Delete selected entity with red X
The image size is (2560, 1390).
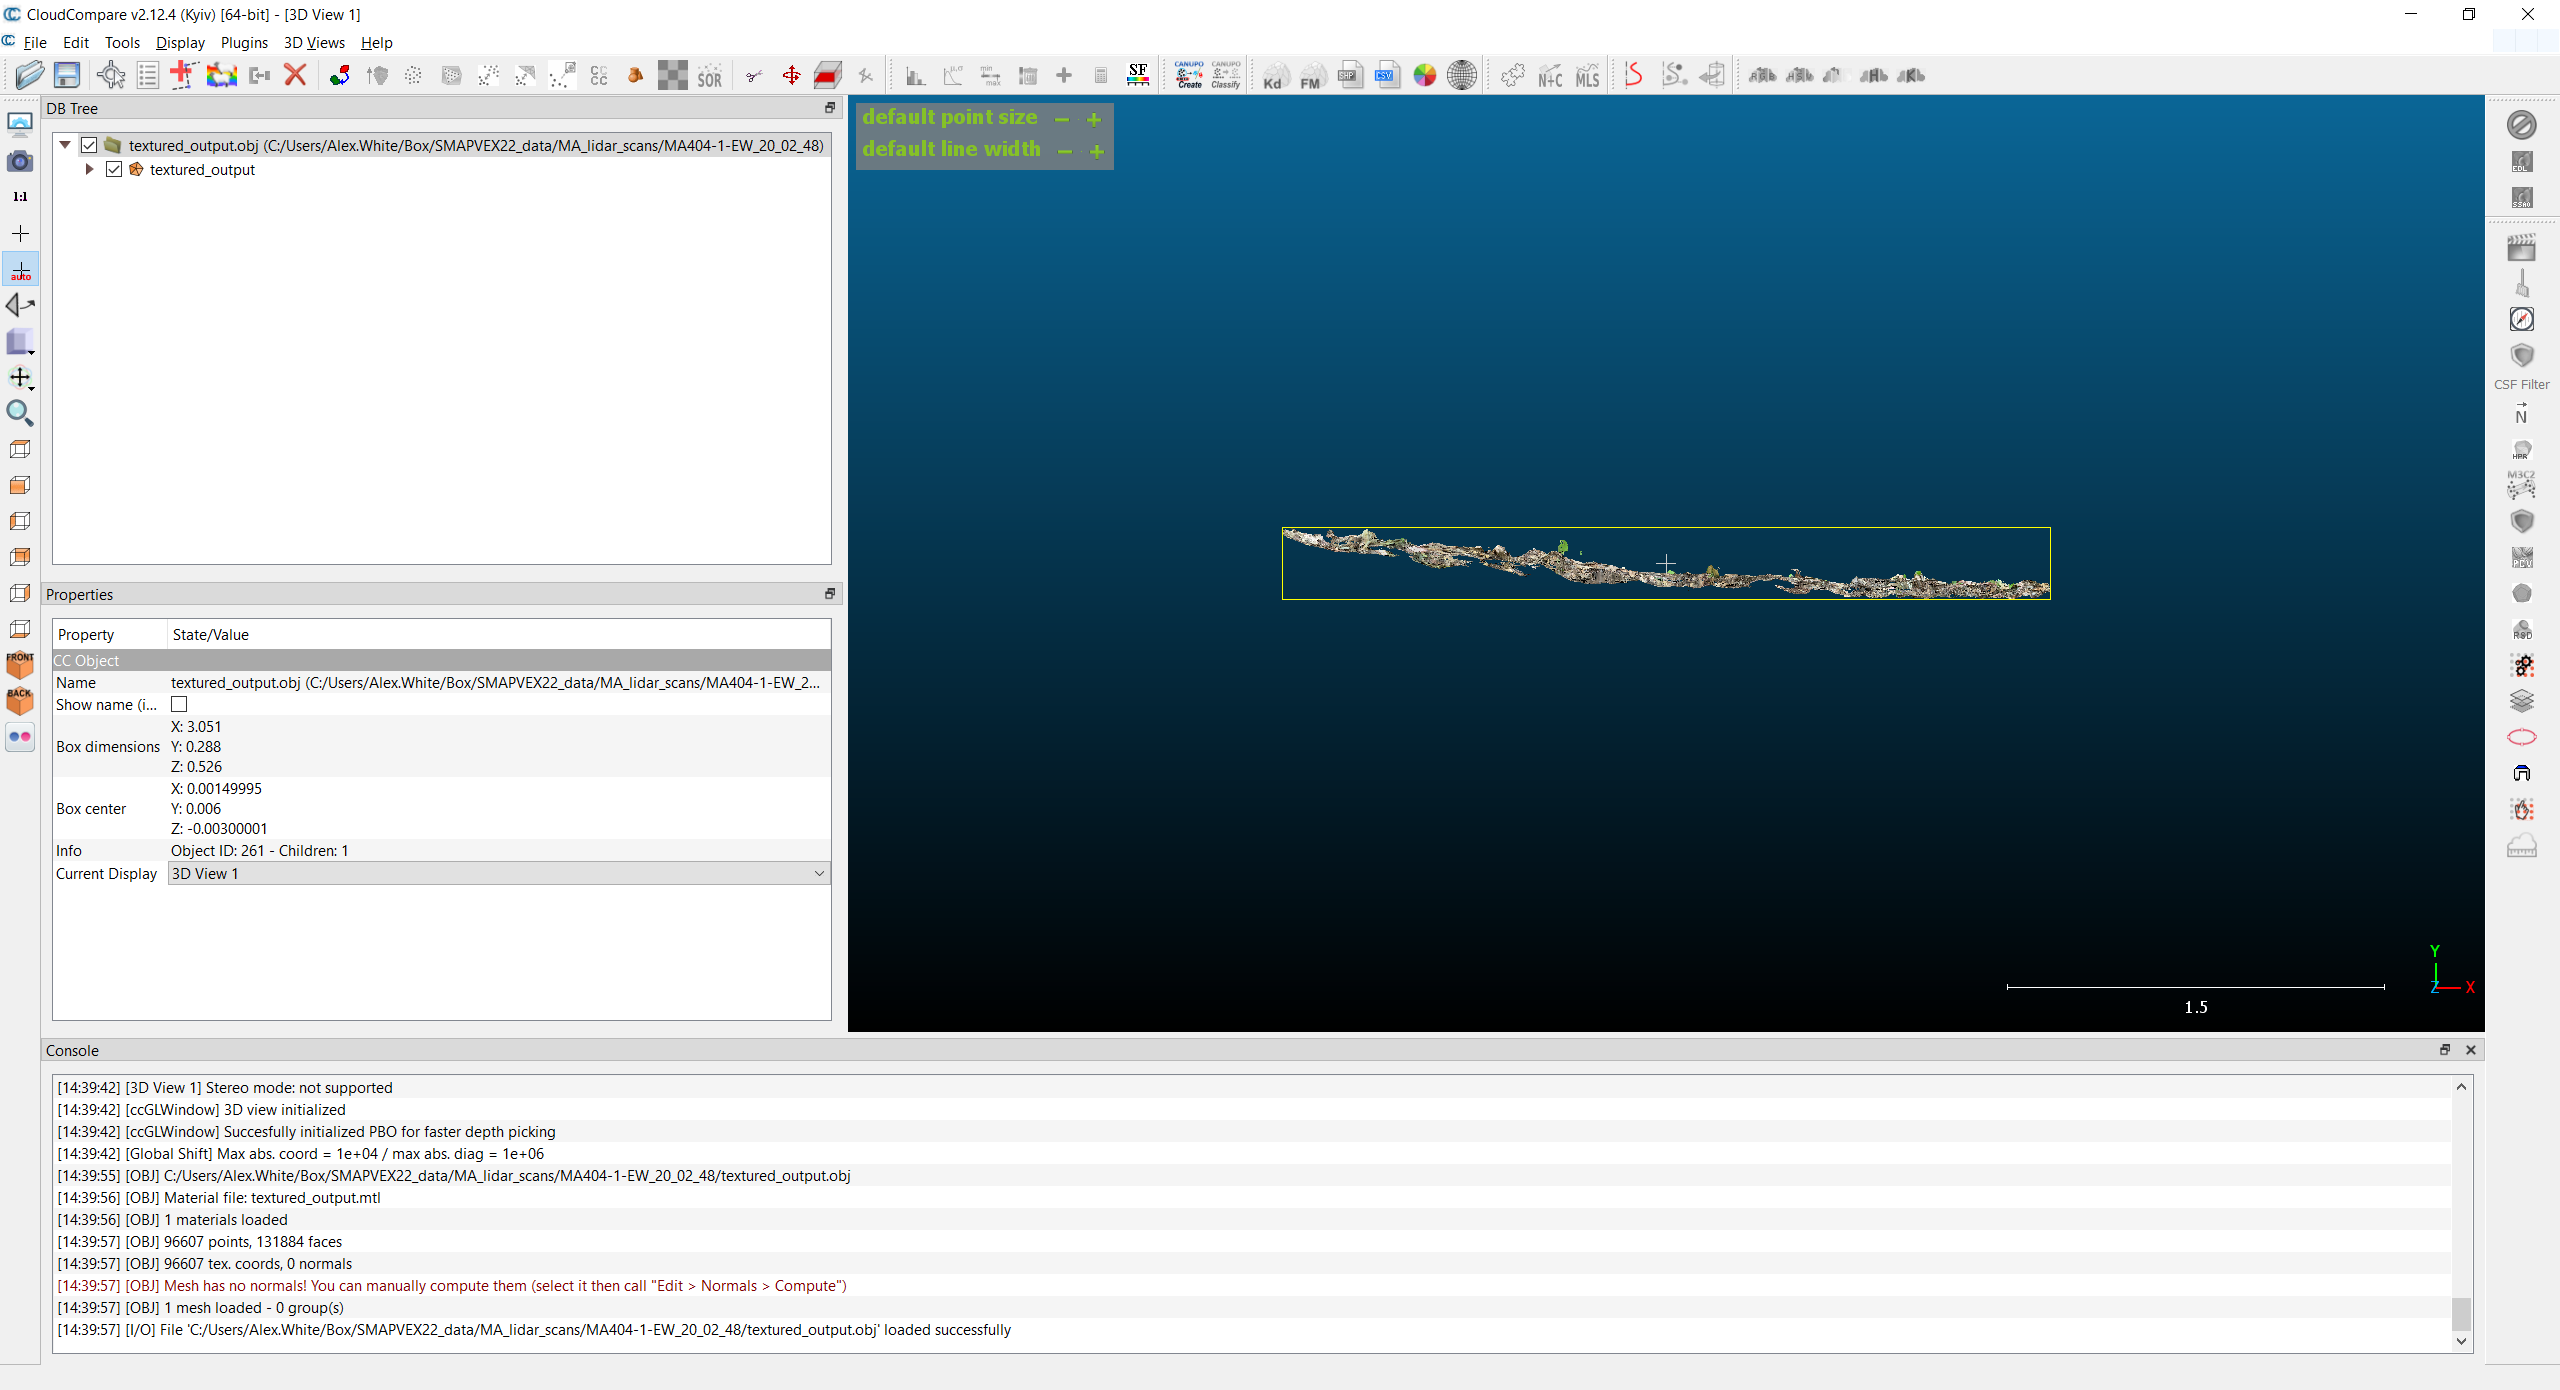tap(295, 75)
